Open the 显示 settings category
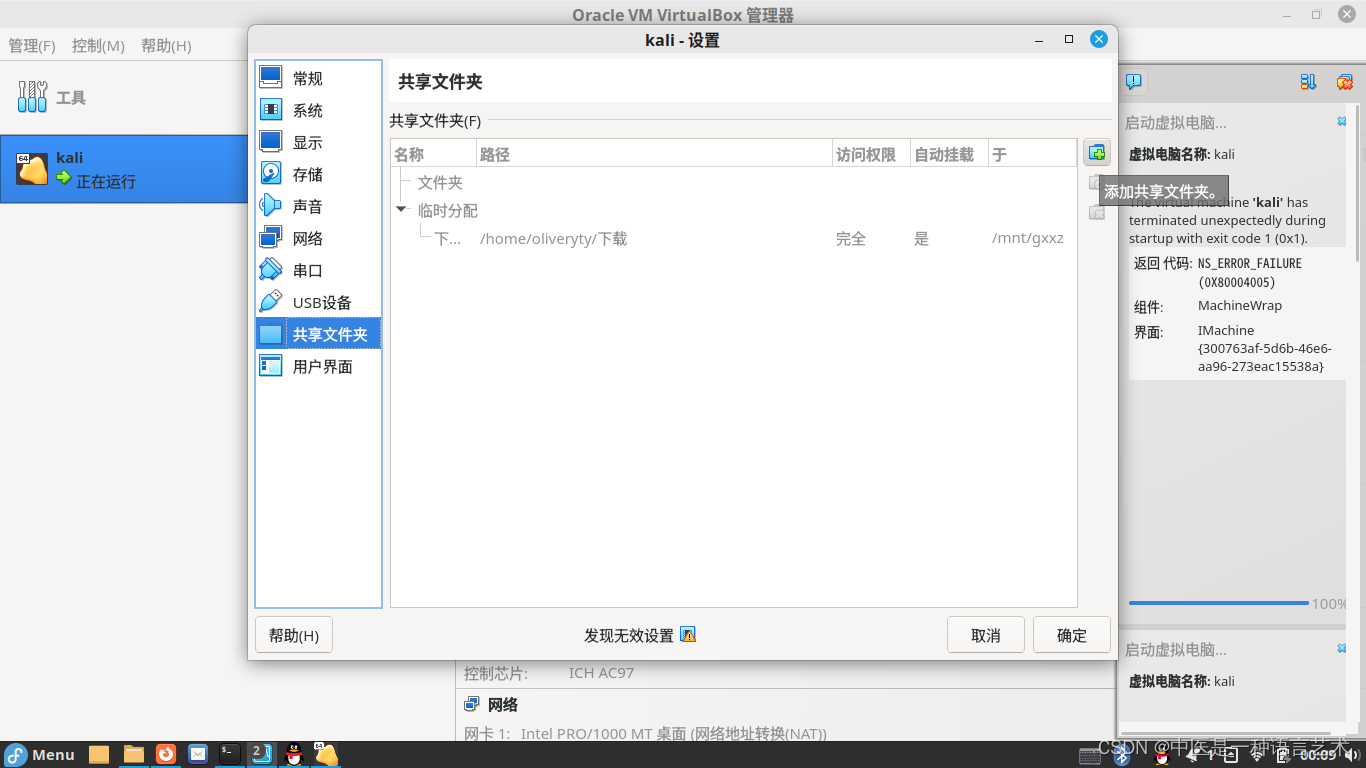 coord(318,142)
